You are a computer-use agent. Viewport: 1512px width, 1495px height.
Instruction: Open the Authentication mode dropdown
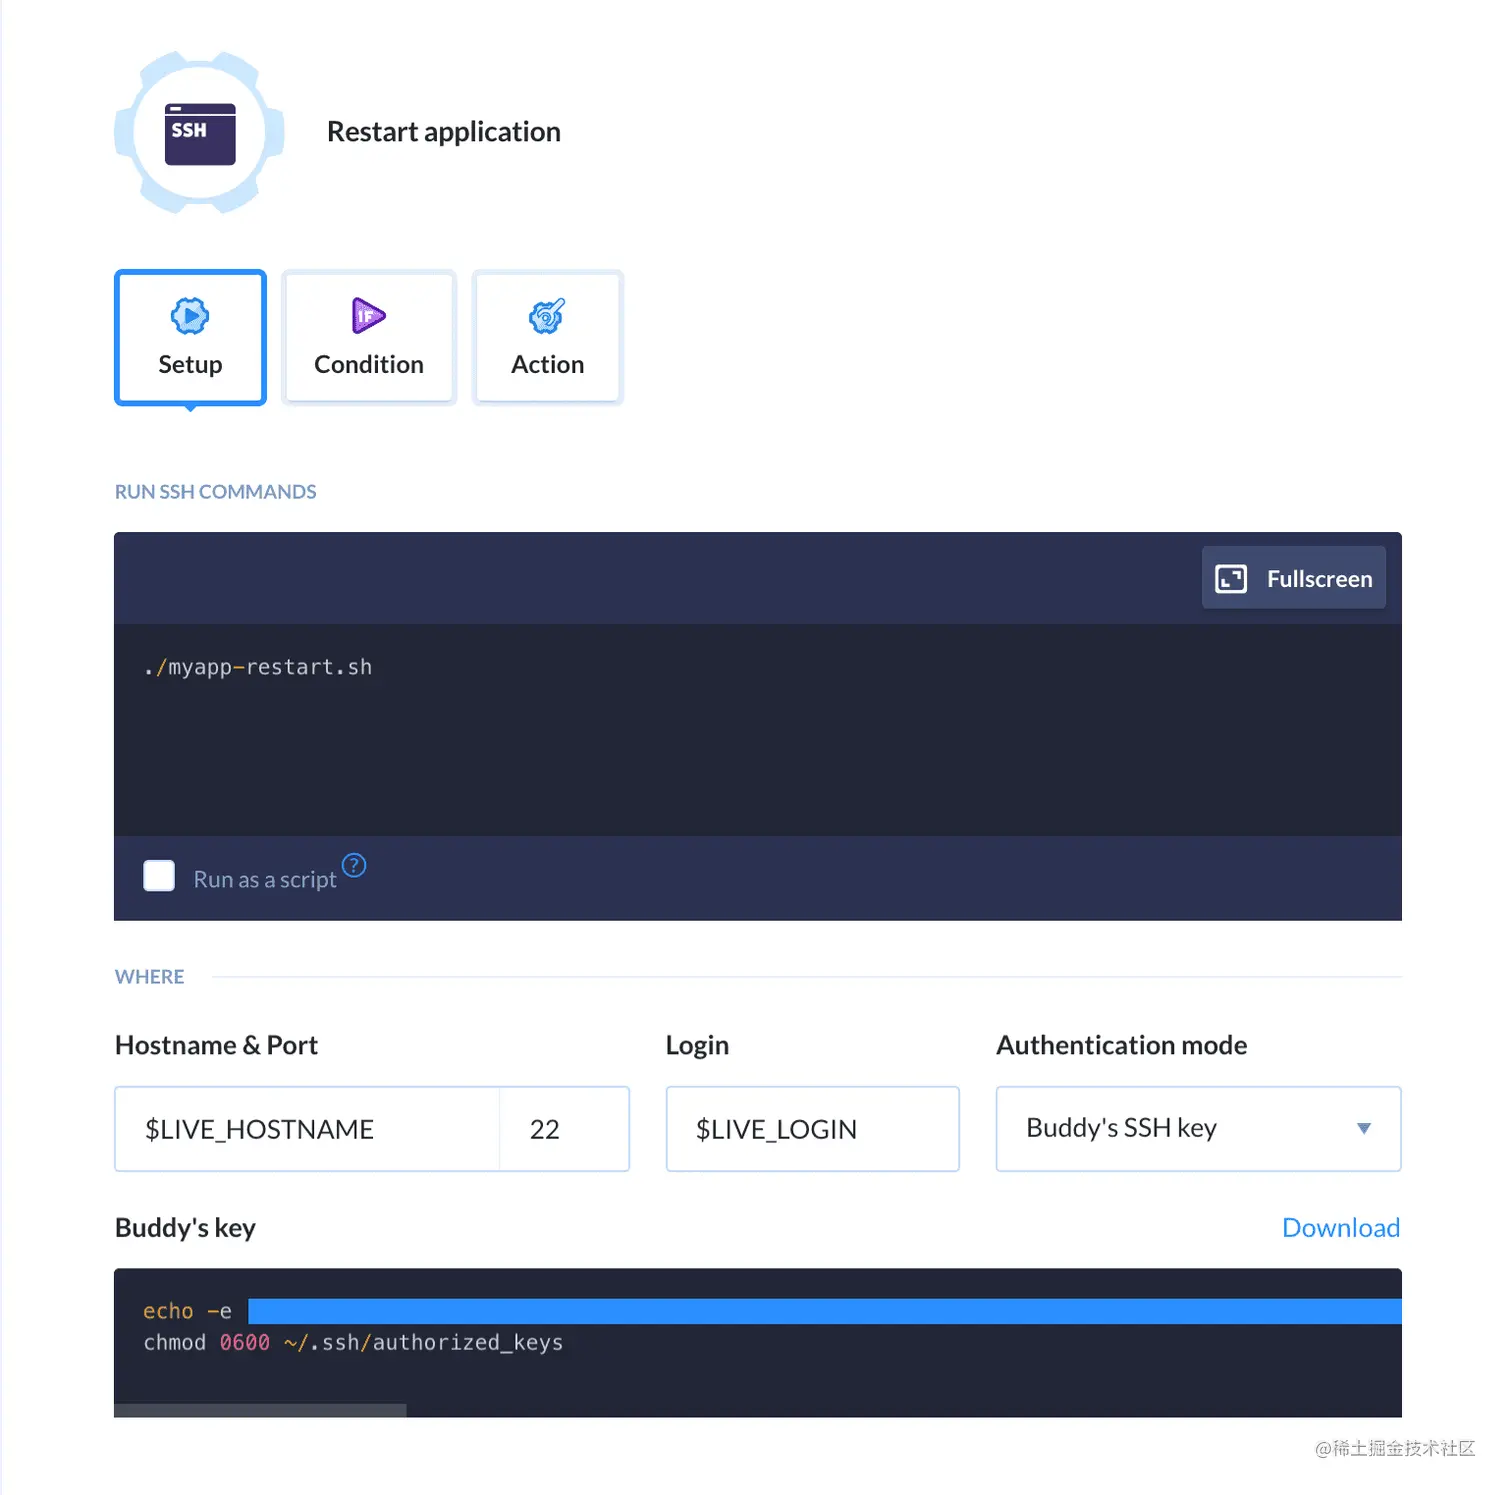tap(1198, 1129)
